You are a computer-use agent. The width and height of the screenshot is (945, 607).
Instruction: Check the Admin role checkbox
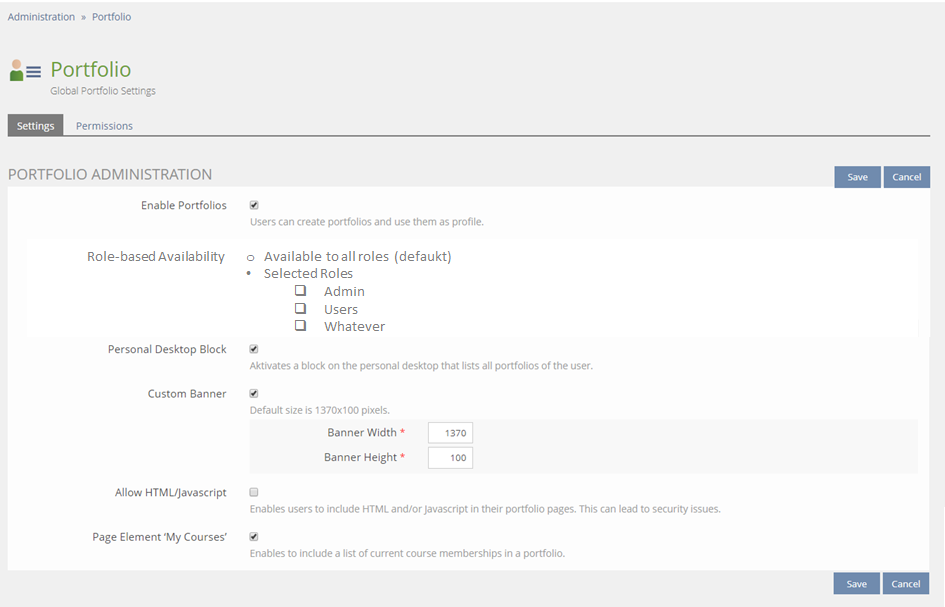pos(300,291)
